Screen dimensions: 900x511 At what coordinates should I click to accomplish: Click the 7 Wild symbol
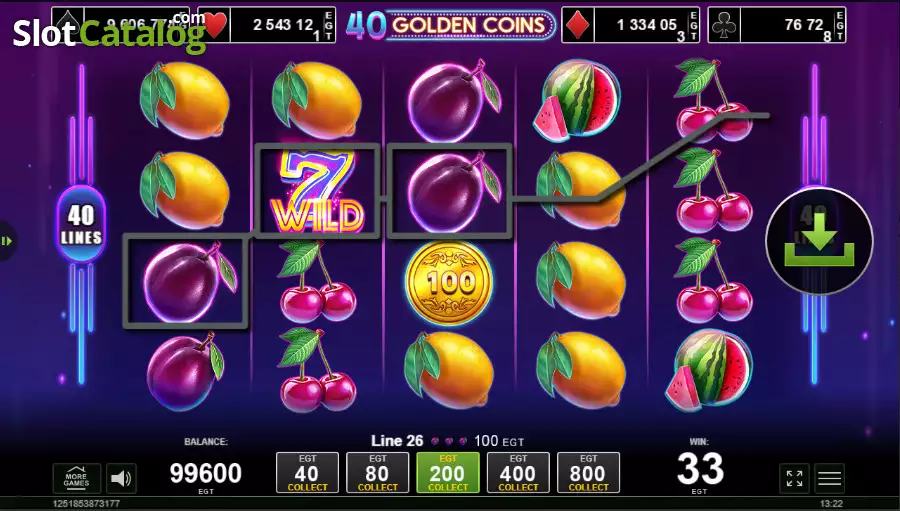click(x=317, y=191)
